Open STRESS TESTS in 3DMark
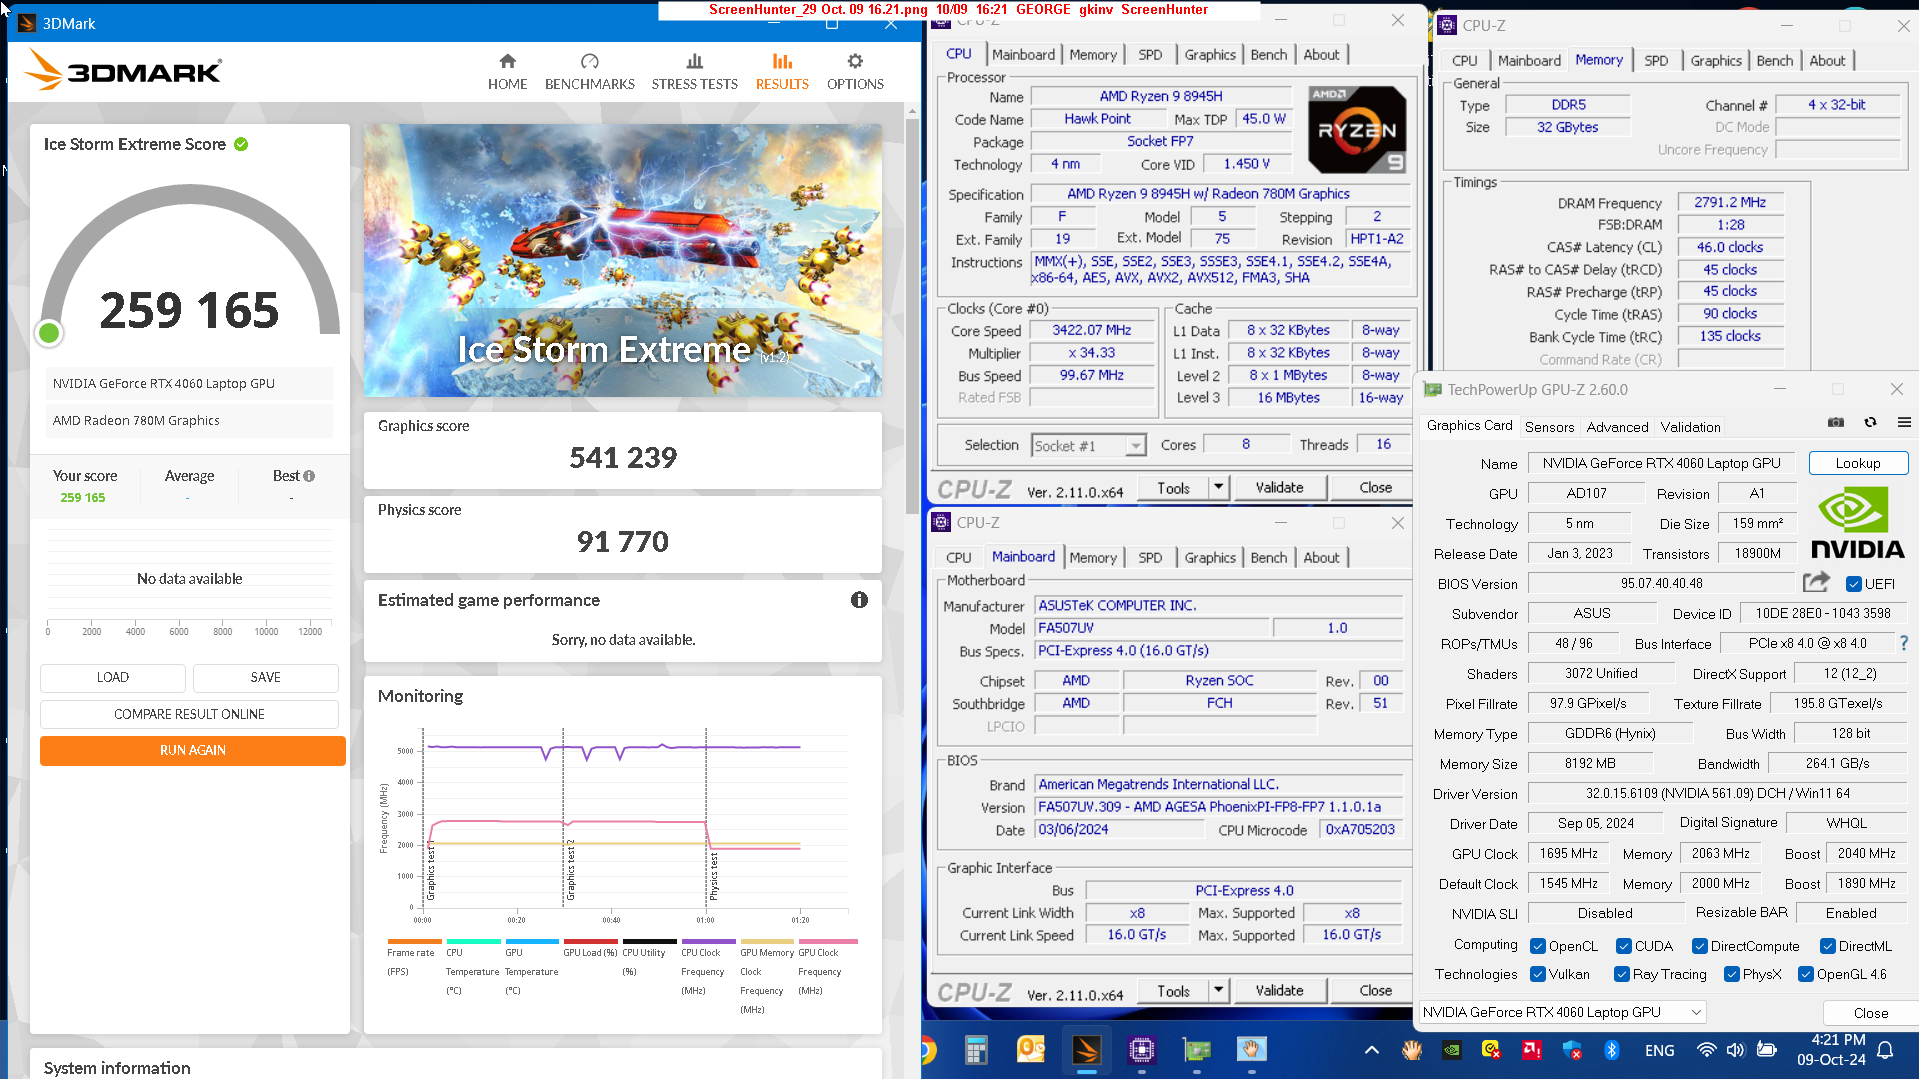The image size is (1919, 1079). [x=695, y=72]
